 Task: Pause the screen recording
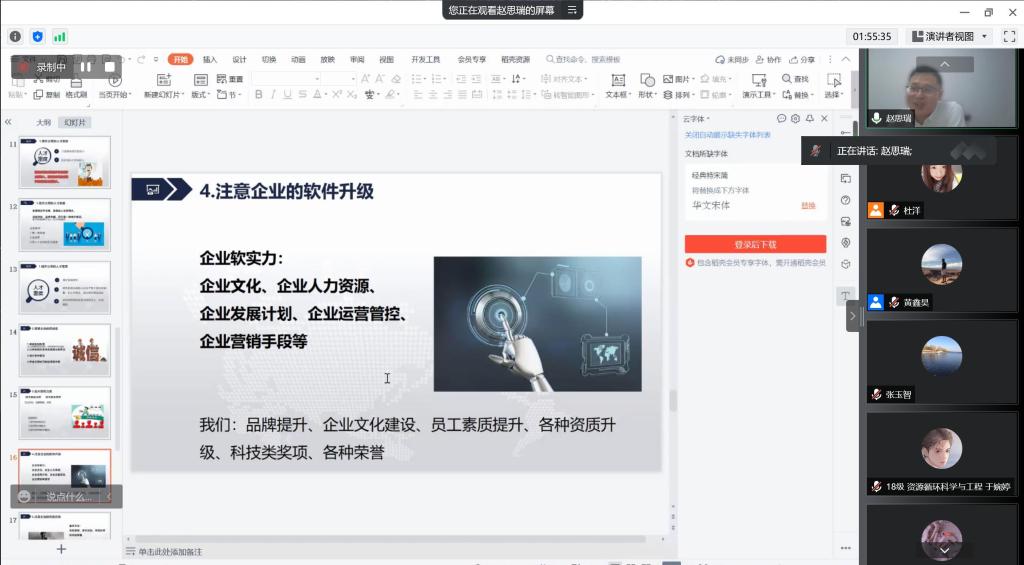pos(87,67)
